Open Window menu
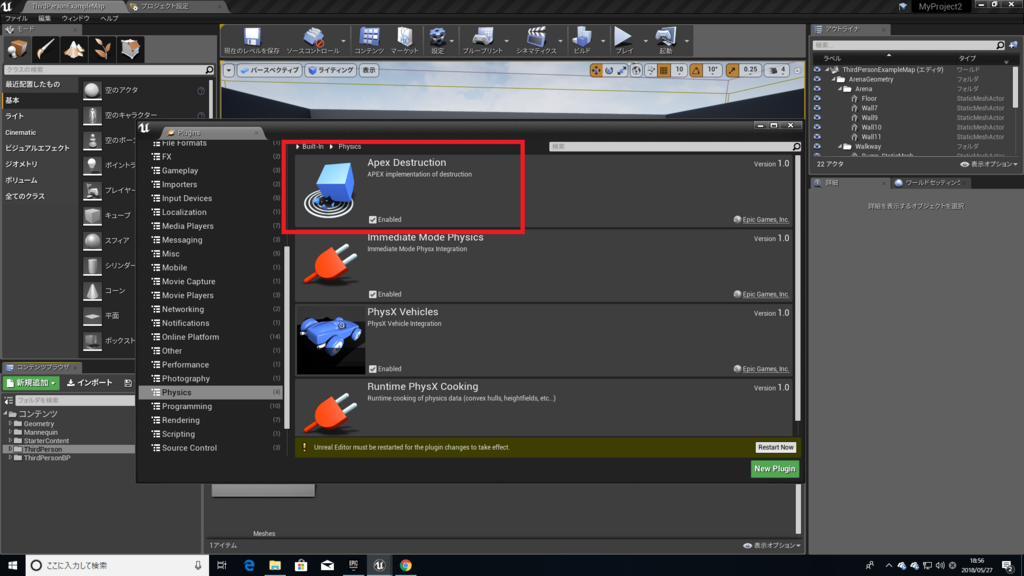The width and height of the screenshot is (1024, 576). click(x=76, y=18)
